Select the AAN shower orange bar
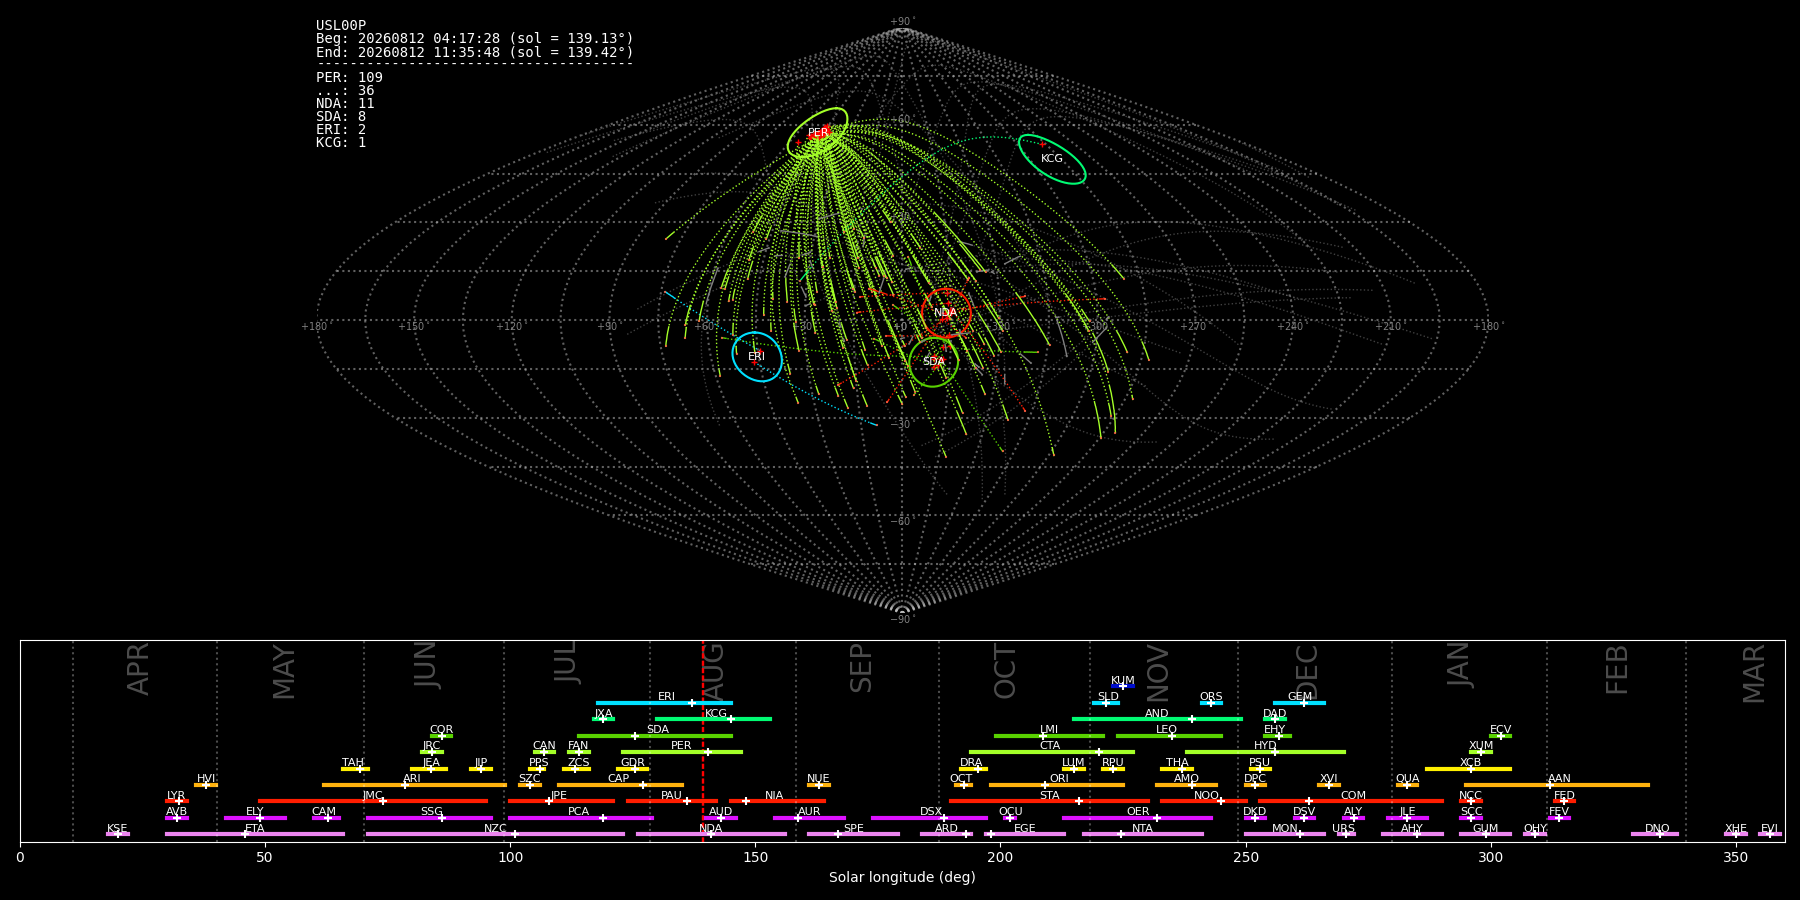This screenshot has height=900, width=1800. pyautogui.click(x=1557, y=785)
